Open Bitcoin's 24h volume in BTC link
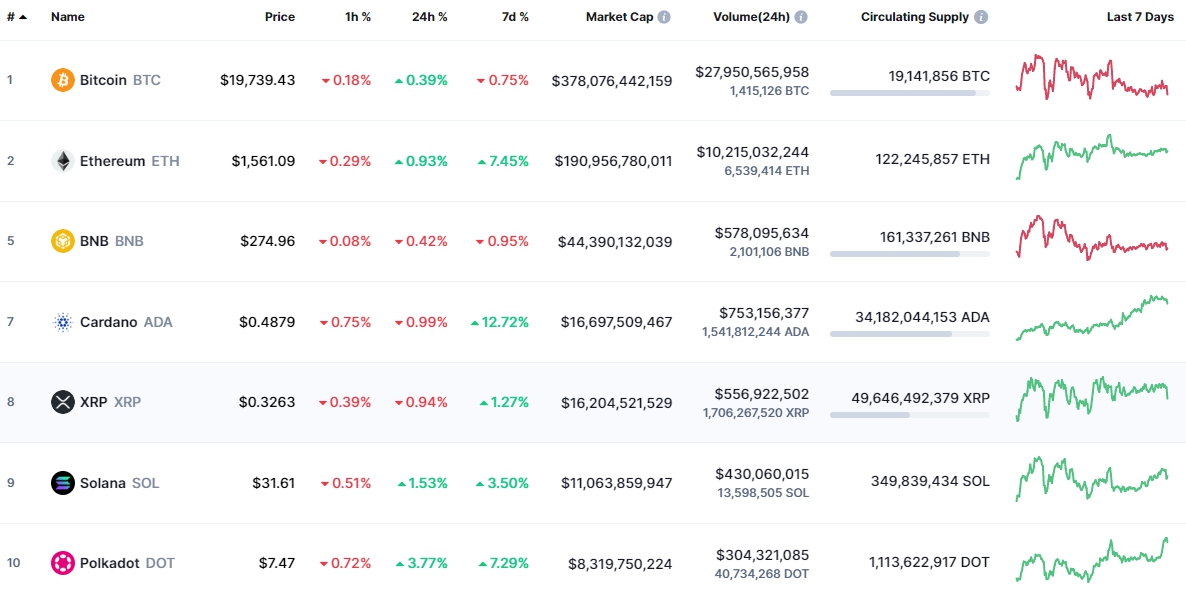Viewport: 1186px width, 601px height. coord(769,91)
